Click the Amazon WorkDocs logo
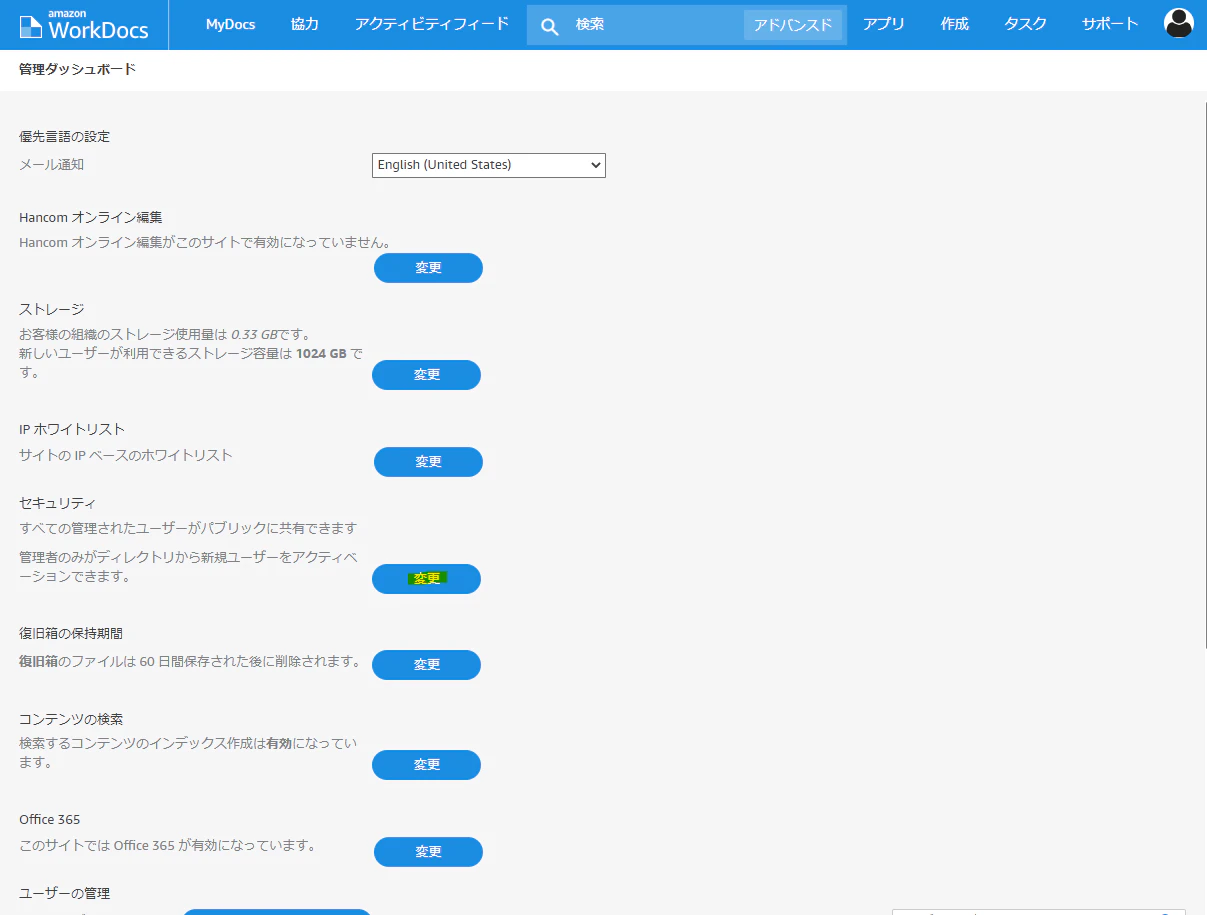 84,25
